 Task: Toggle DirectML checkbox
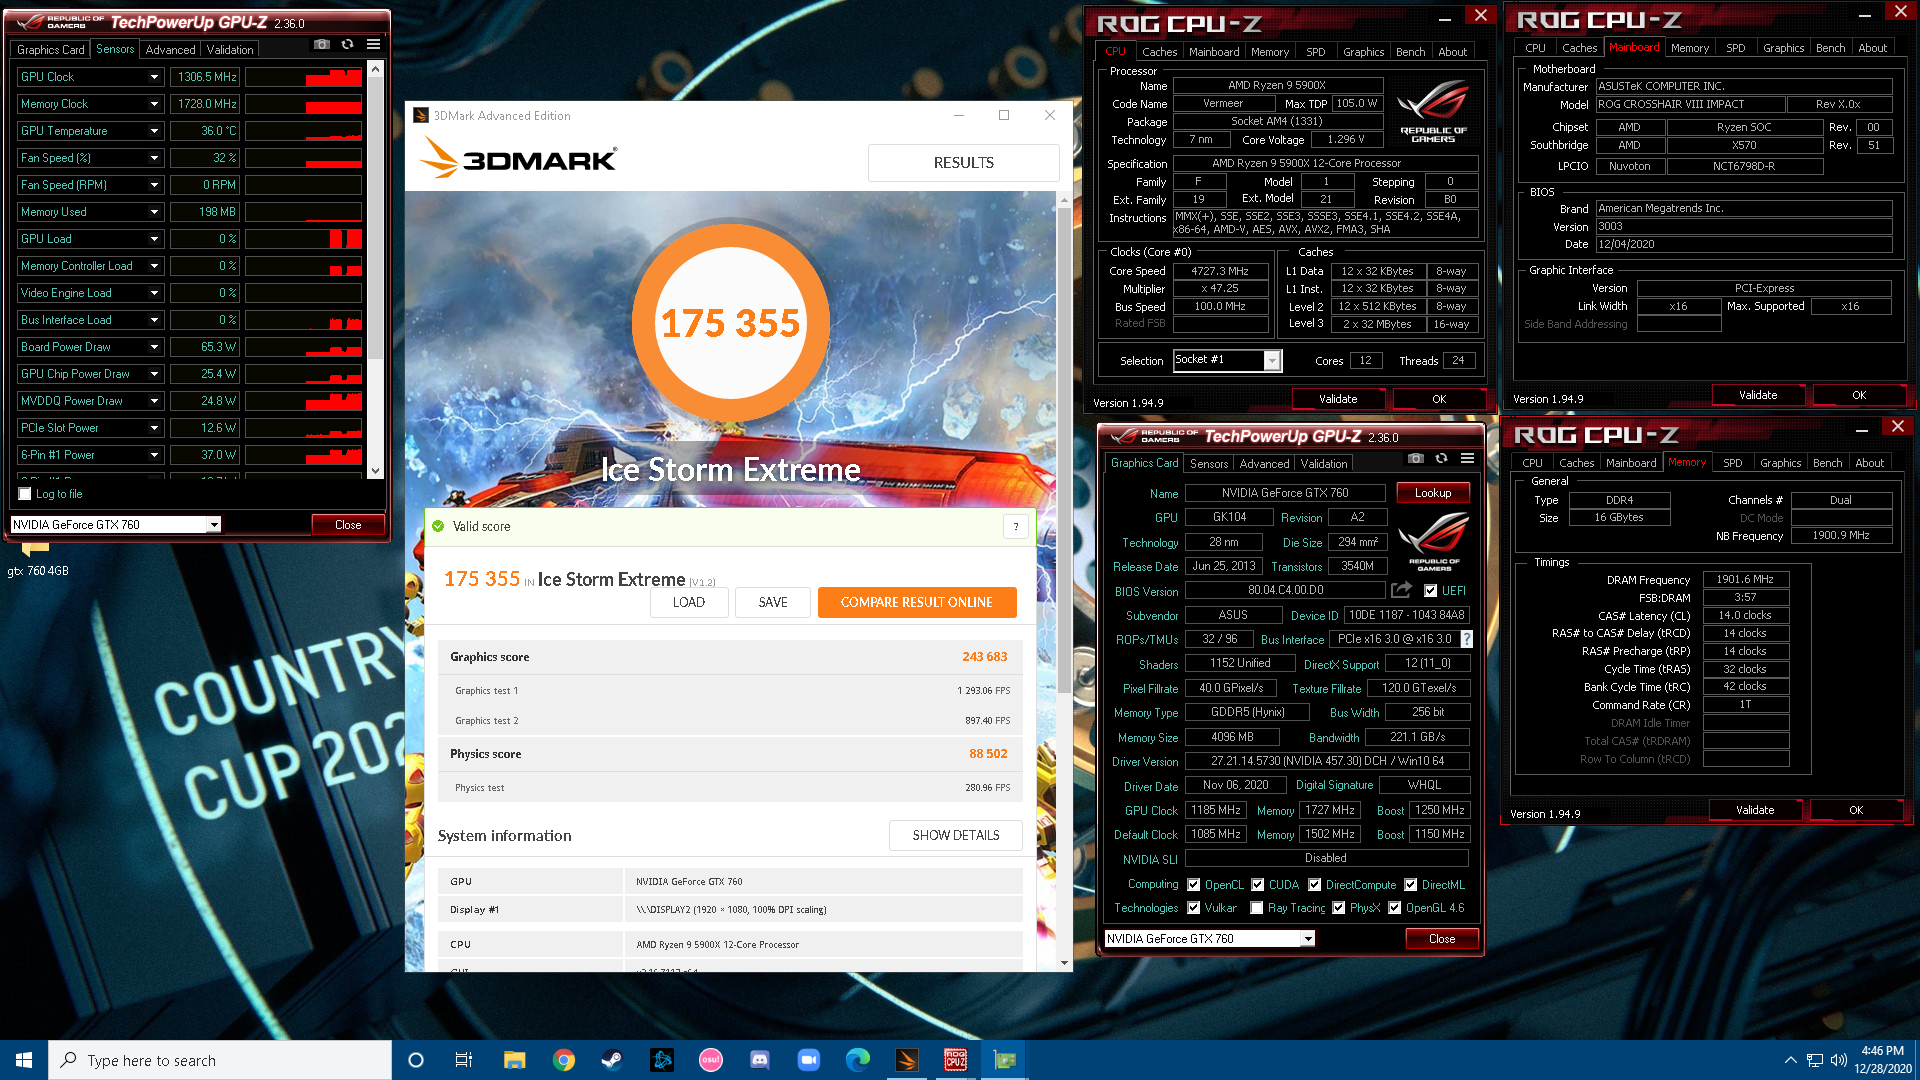[1411, 885]
